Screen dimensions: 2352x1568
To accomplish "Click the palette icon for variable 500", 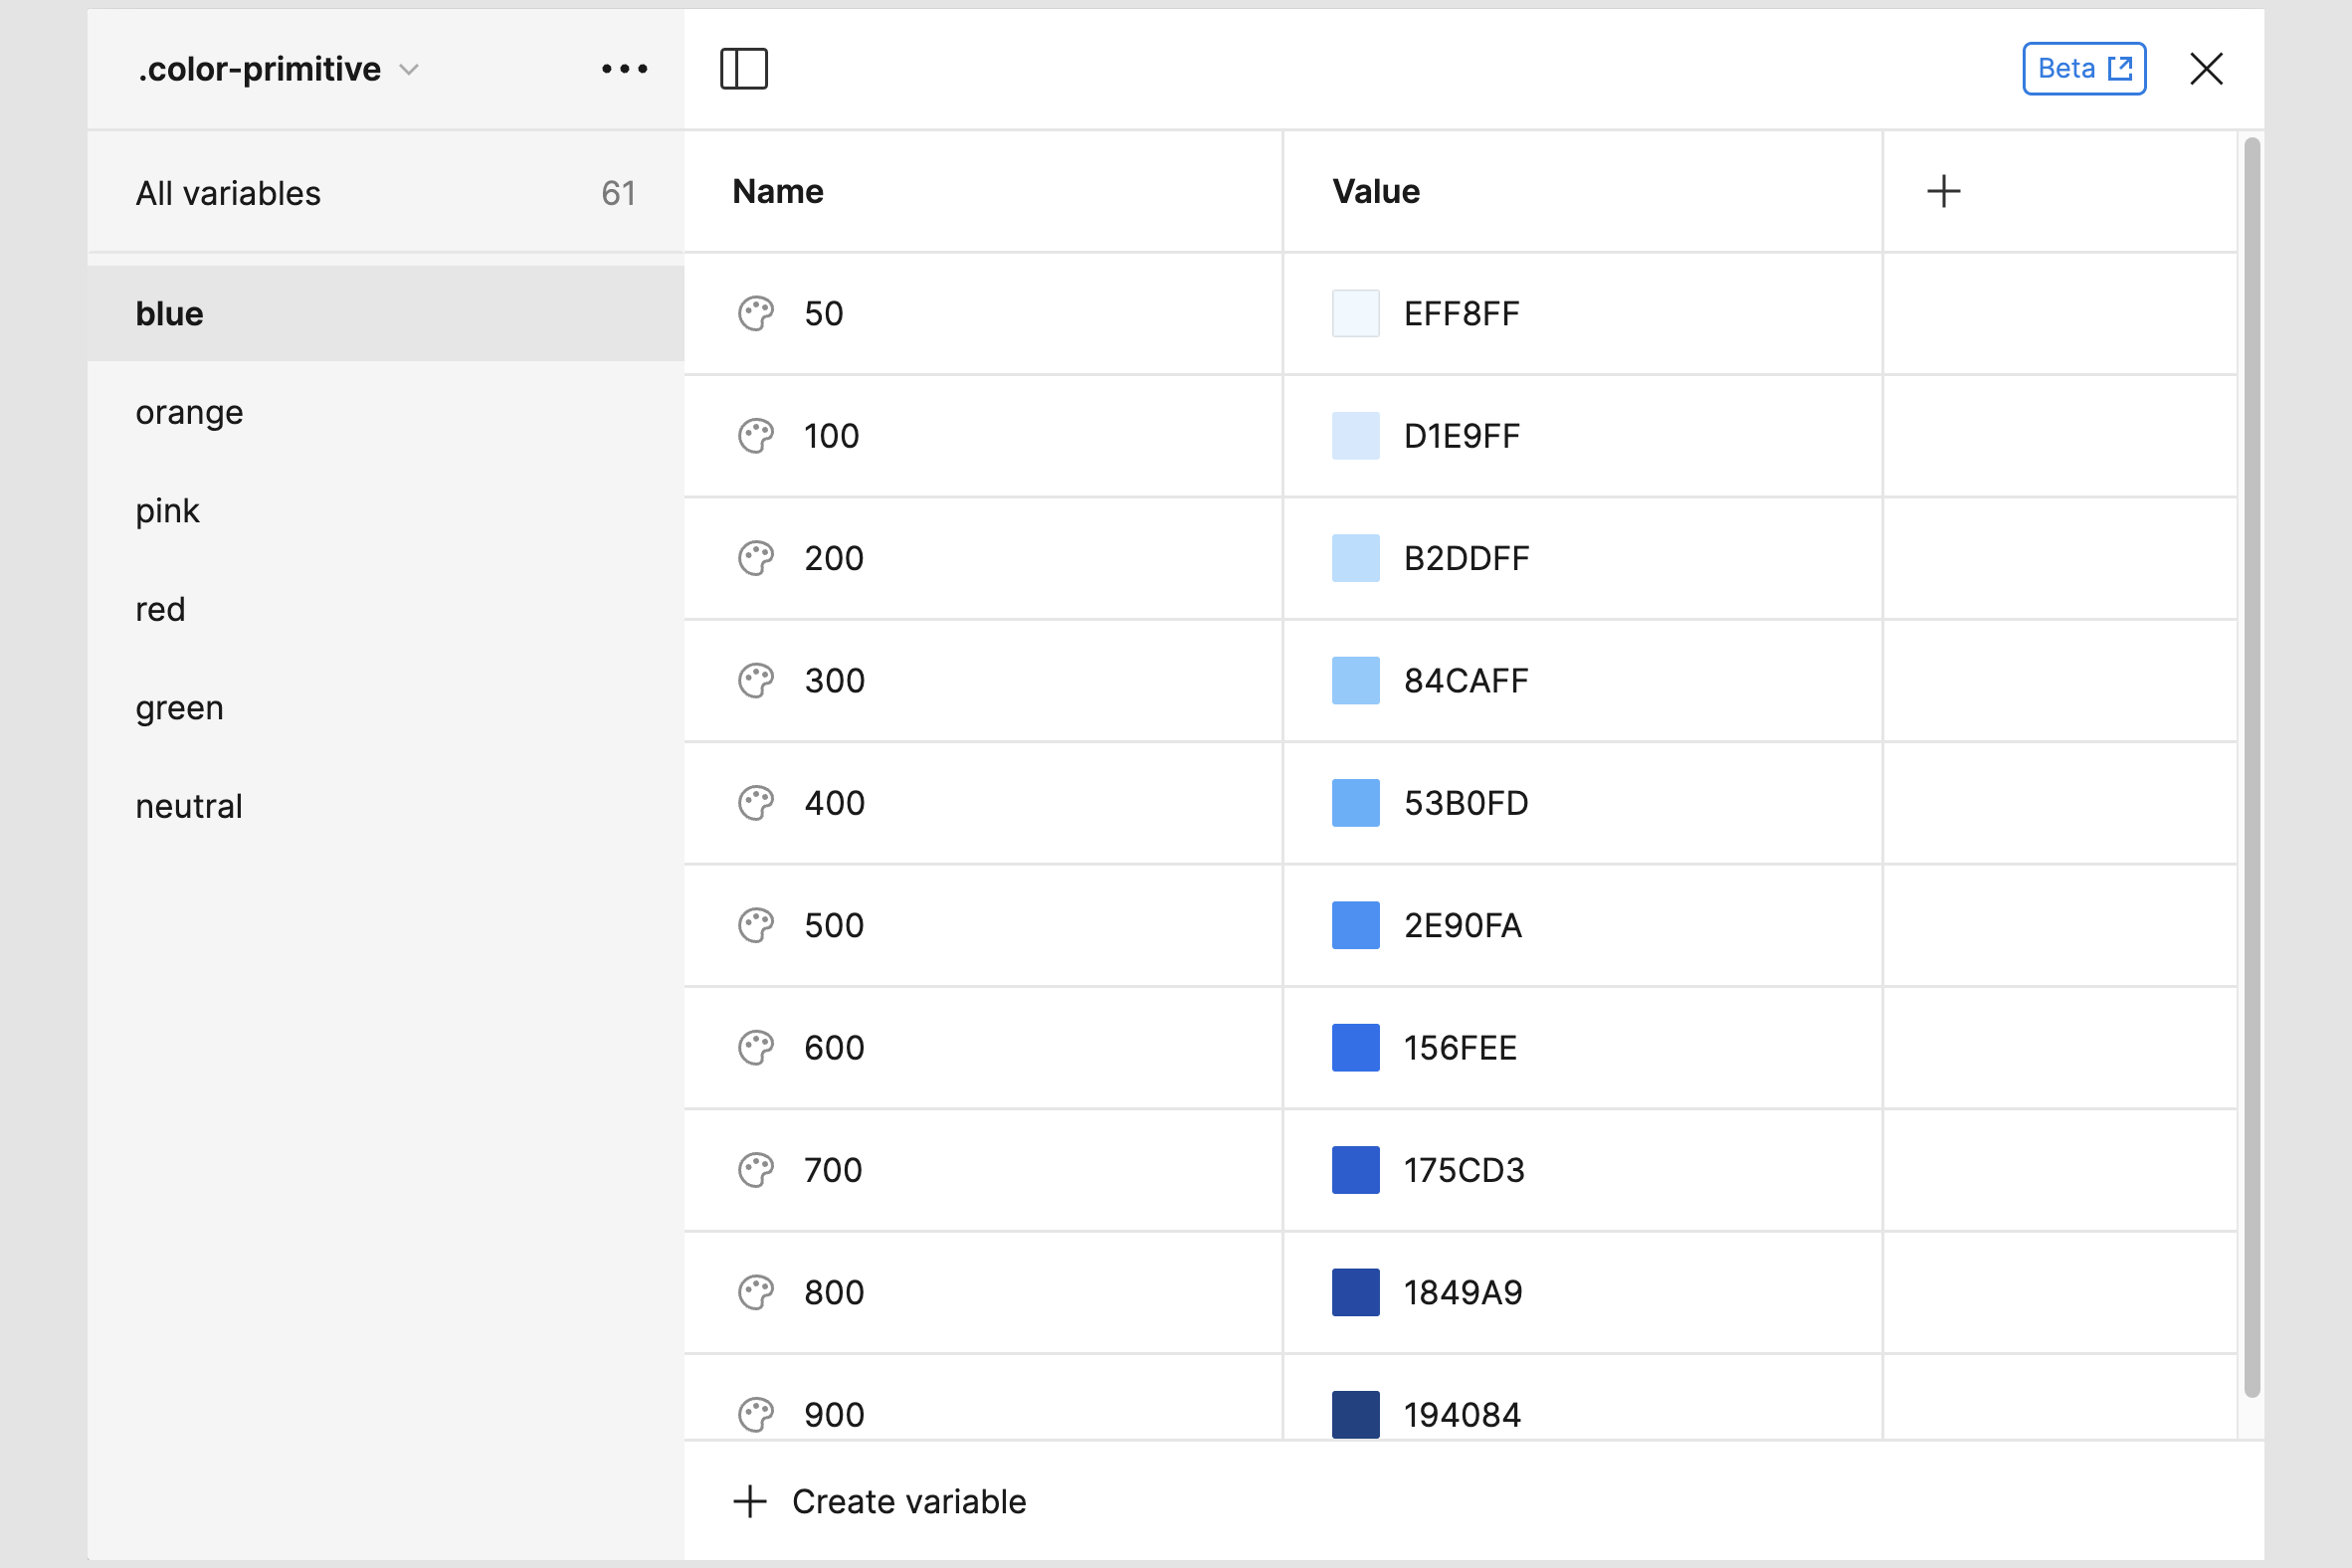I will coord(756,925).
